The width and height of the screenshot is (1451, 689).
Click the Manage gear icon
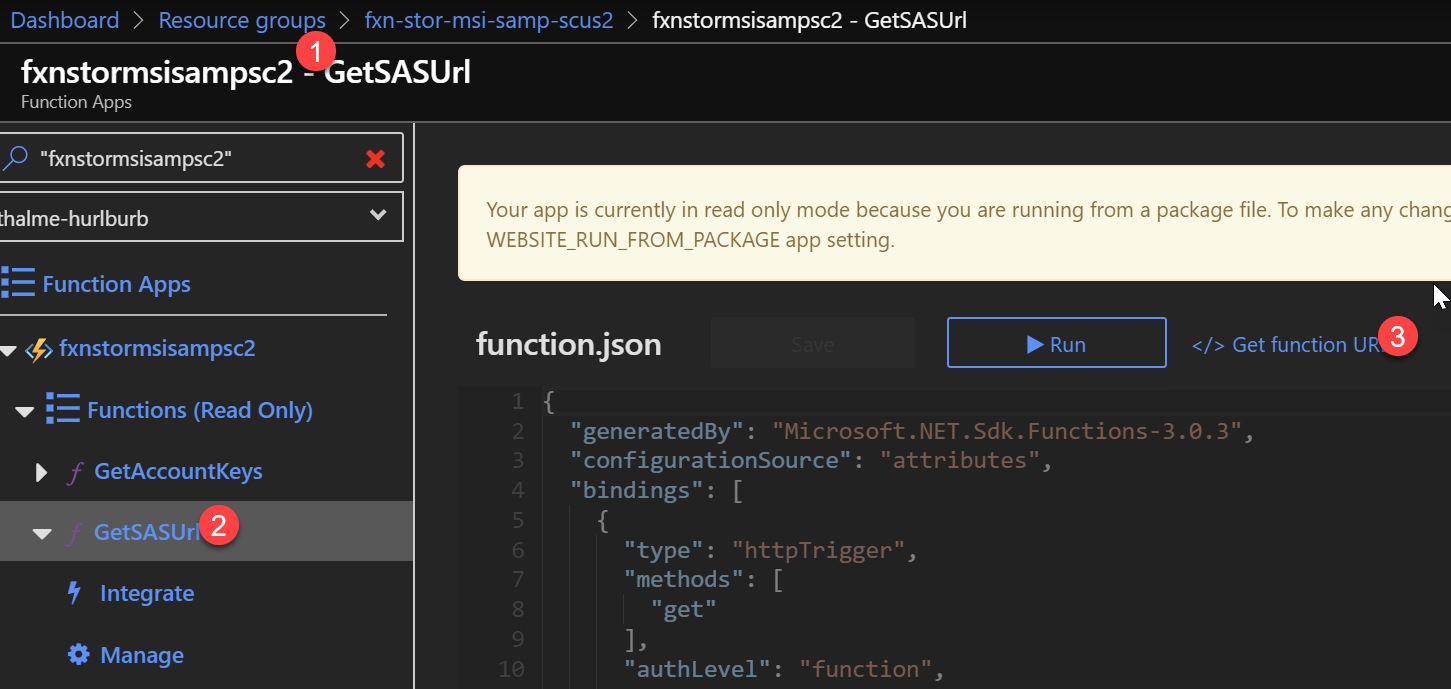pyautogui.click(x=78, y=655)
